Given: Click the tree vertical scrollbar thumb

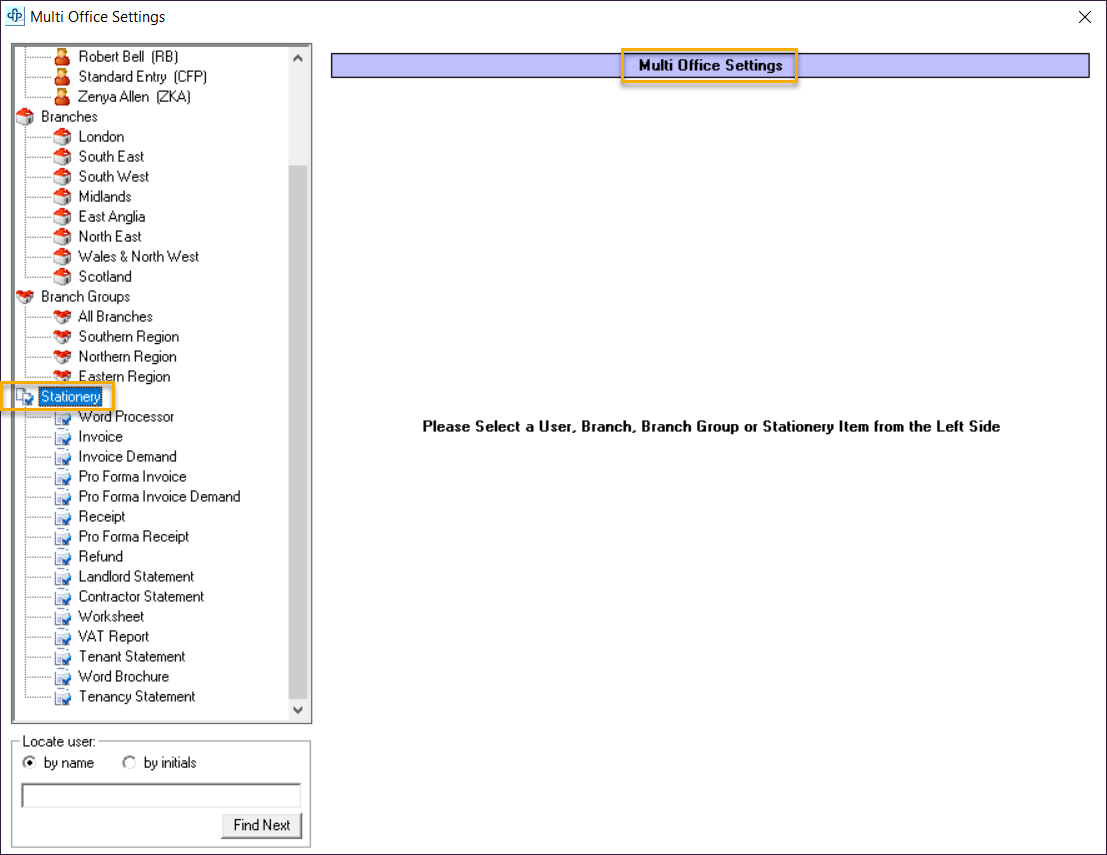Looking at the screenshot, I should 298,431.
